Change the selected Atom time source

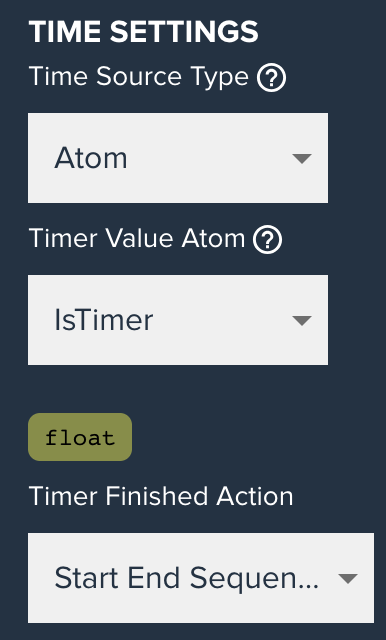178,158
